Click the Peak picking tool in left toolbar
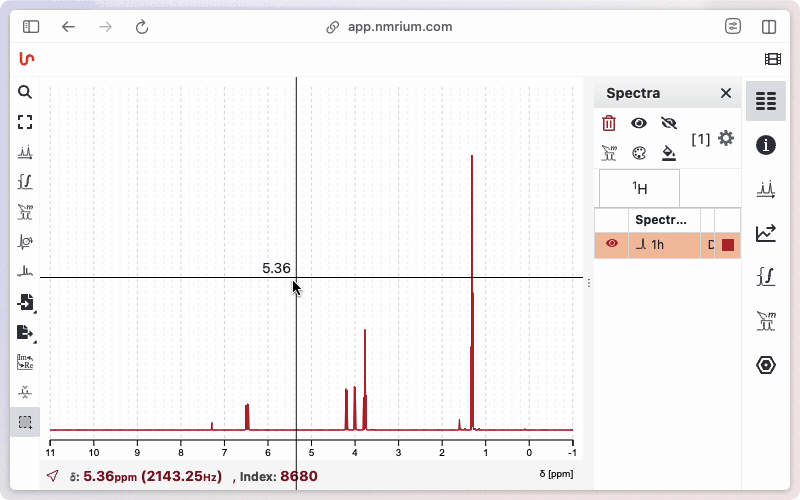The width and height of the screenshot is (800, 500). pyautogui.click(x=25, y=152)
